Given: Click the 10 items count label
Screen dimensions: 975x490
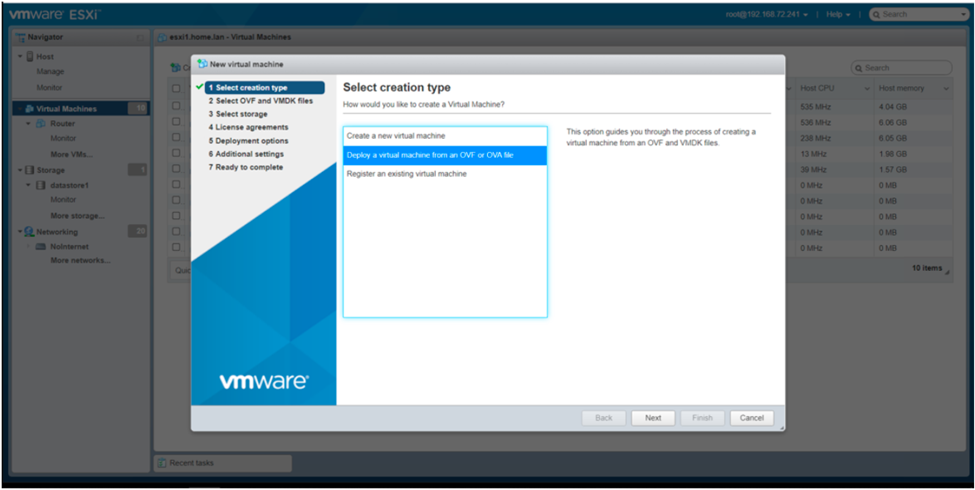Looking at the screenshot, I should coord(926,269).
